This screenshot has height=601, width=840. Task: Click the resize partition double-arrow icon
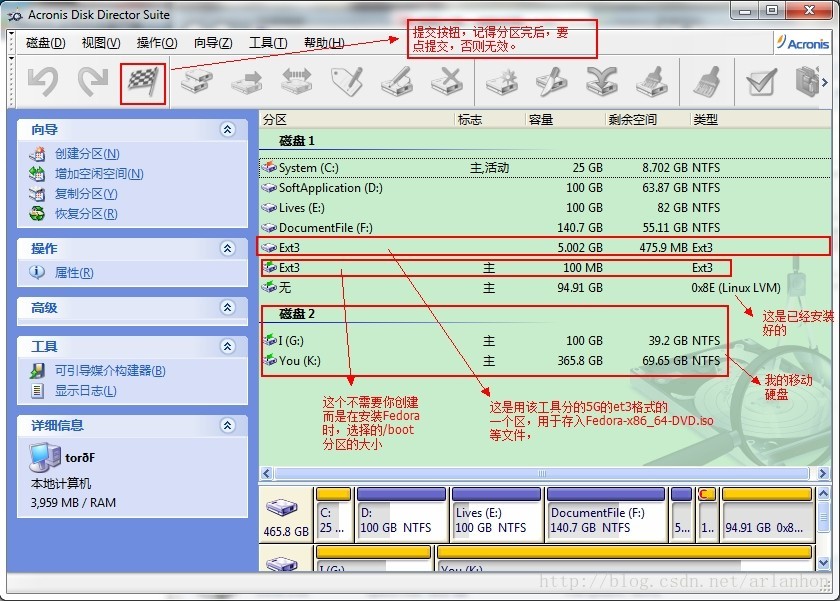click(297, 82)
